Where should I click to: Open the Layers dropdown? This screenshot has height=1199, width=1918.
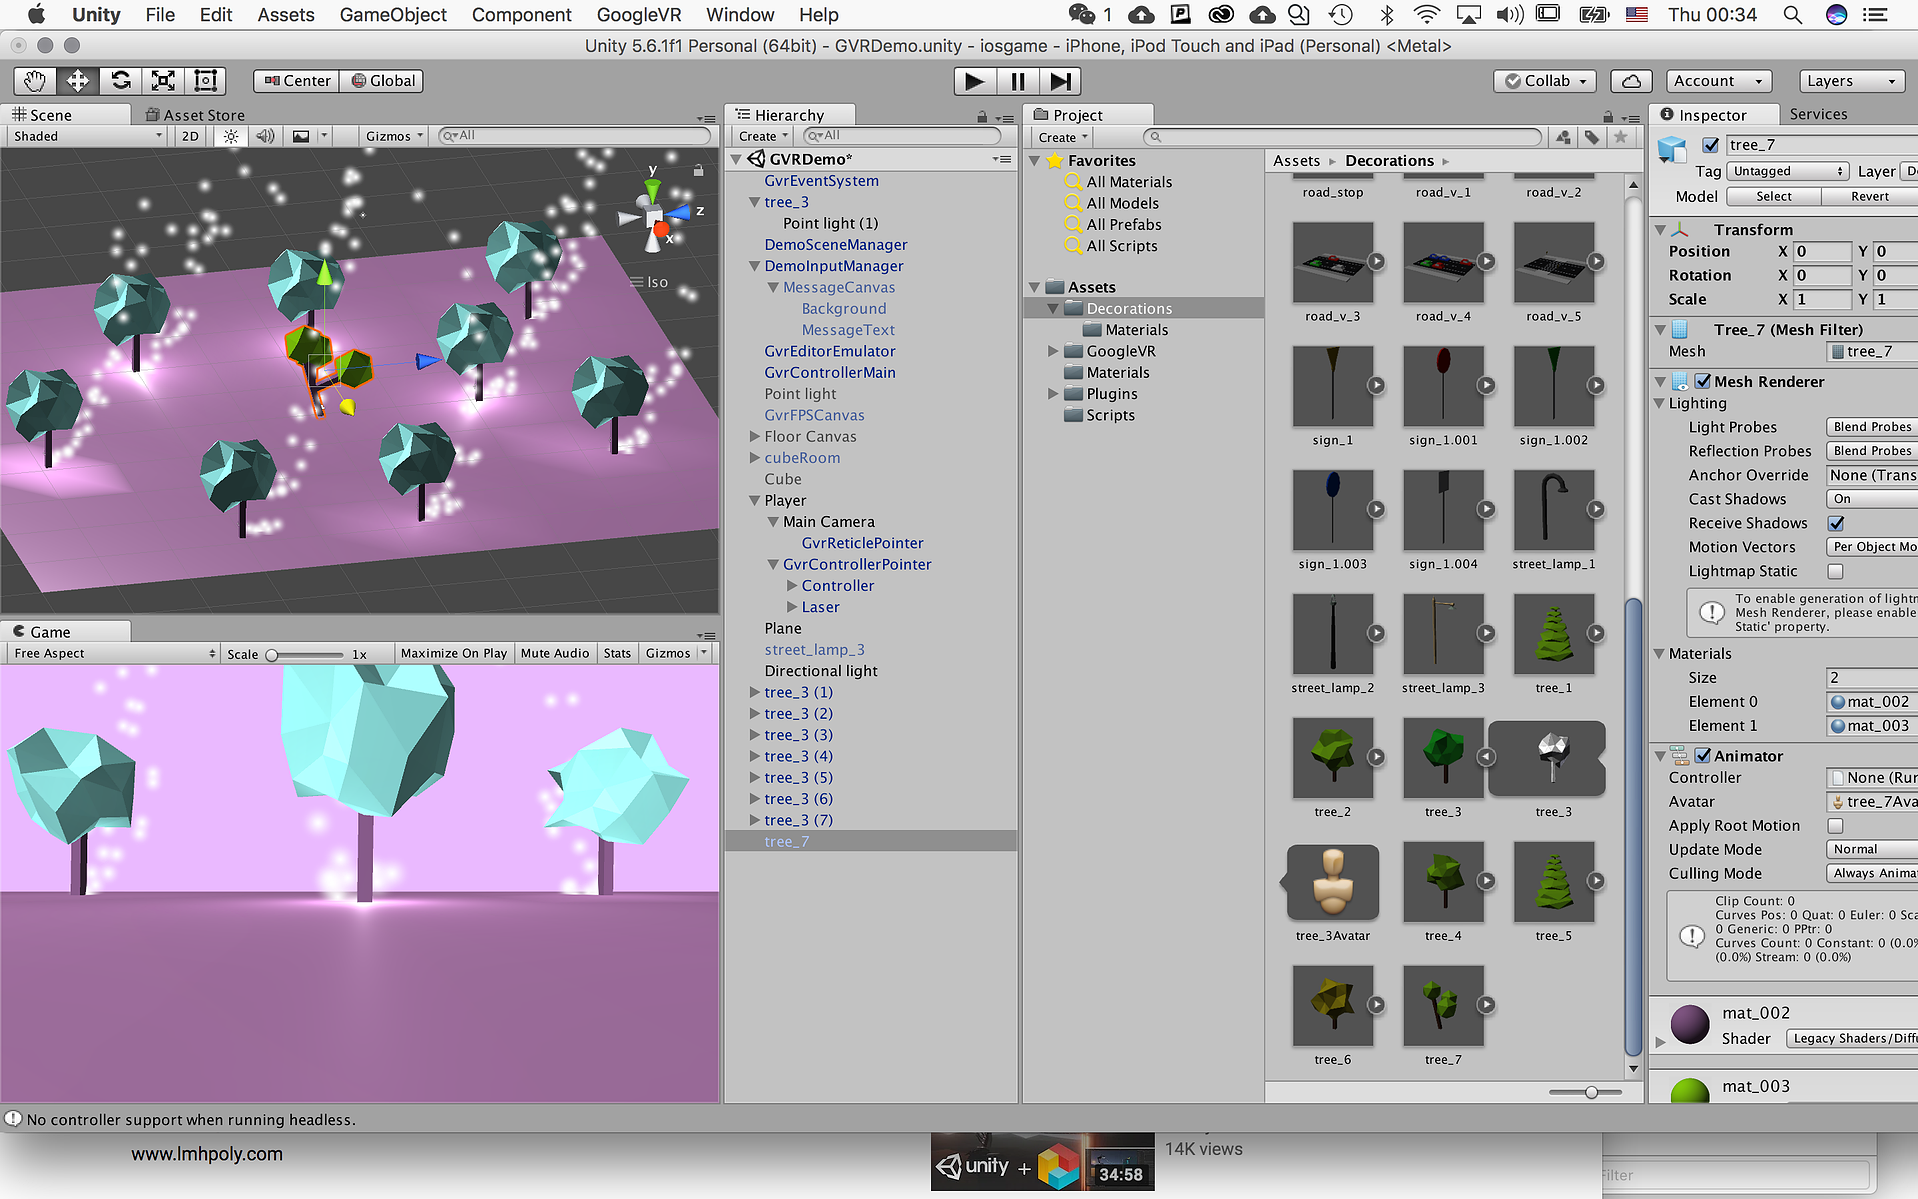1851,81
